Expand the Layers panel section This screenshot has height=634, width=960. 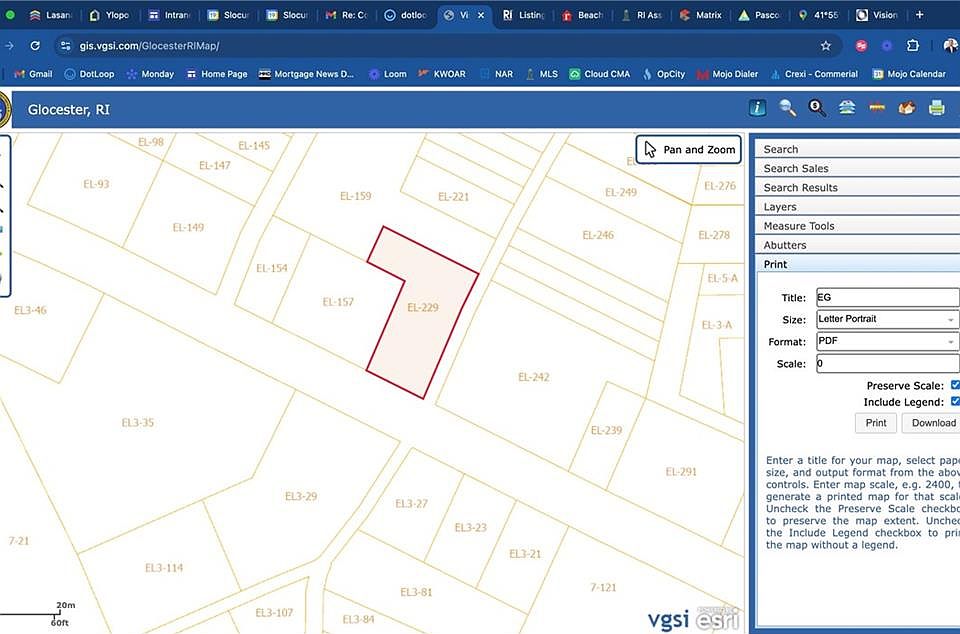point(857,206)
